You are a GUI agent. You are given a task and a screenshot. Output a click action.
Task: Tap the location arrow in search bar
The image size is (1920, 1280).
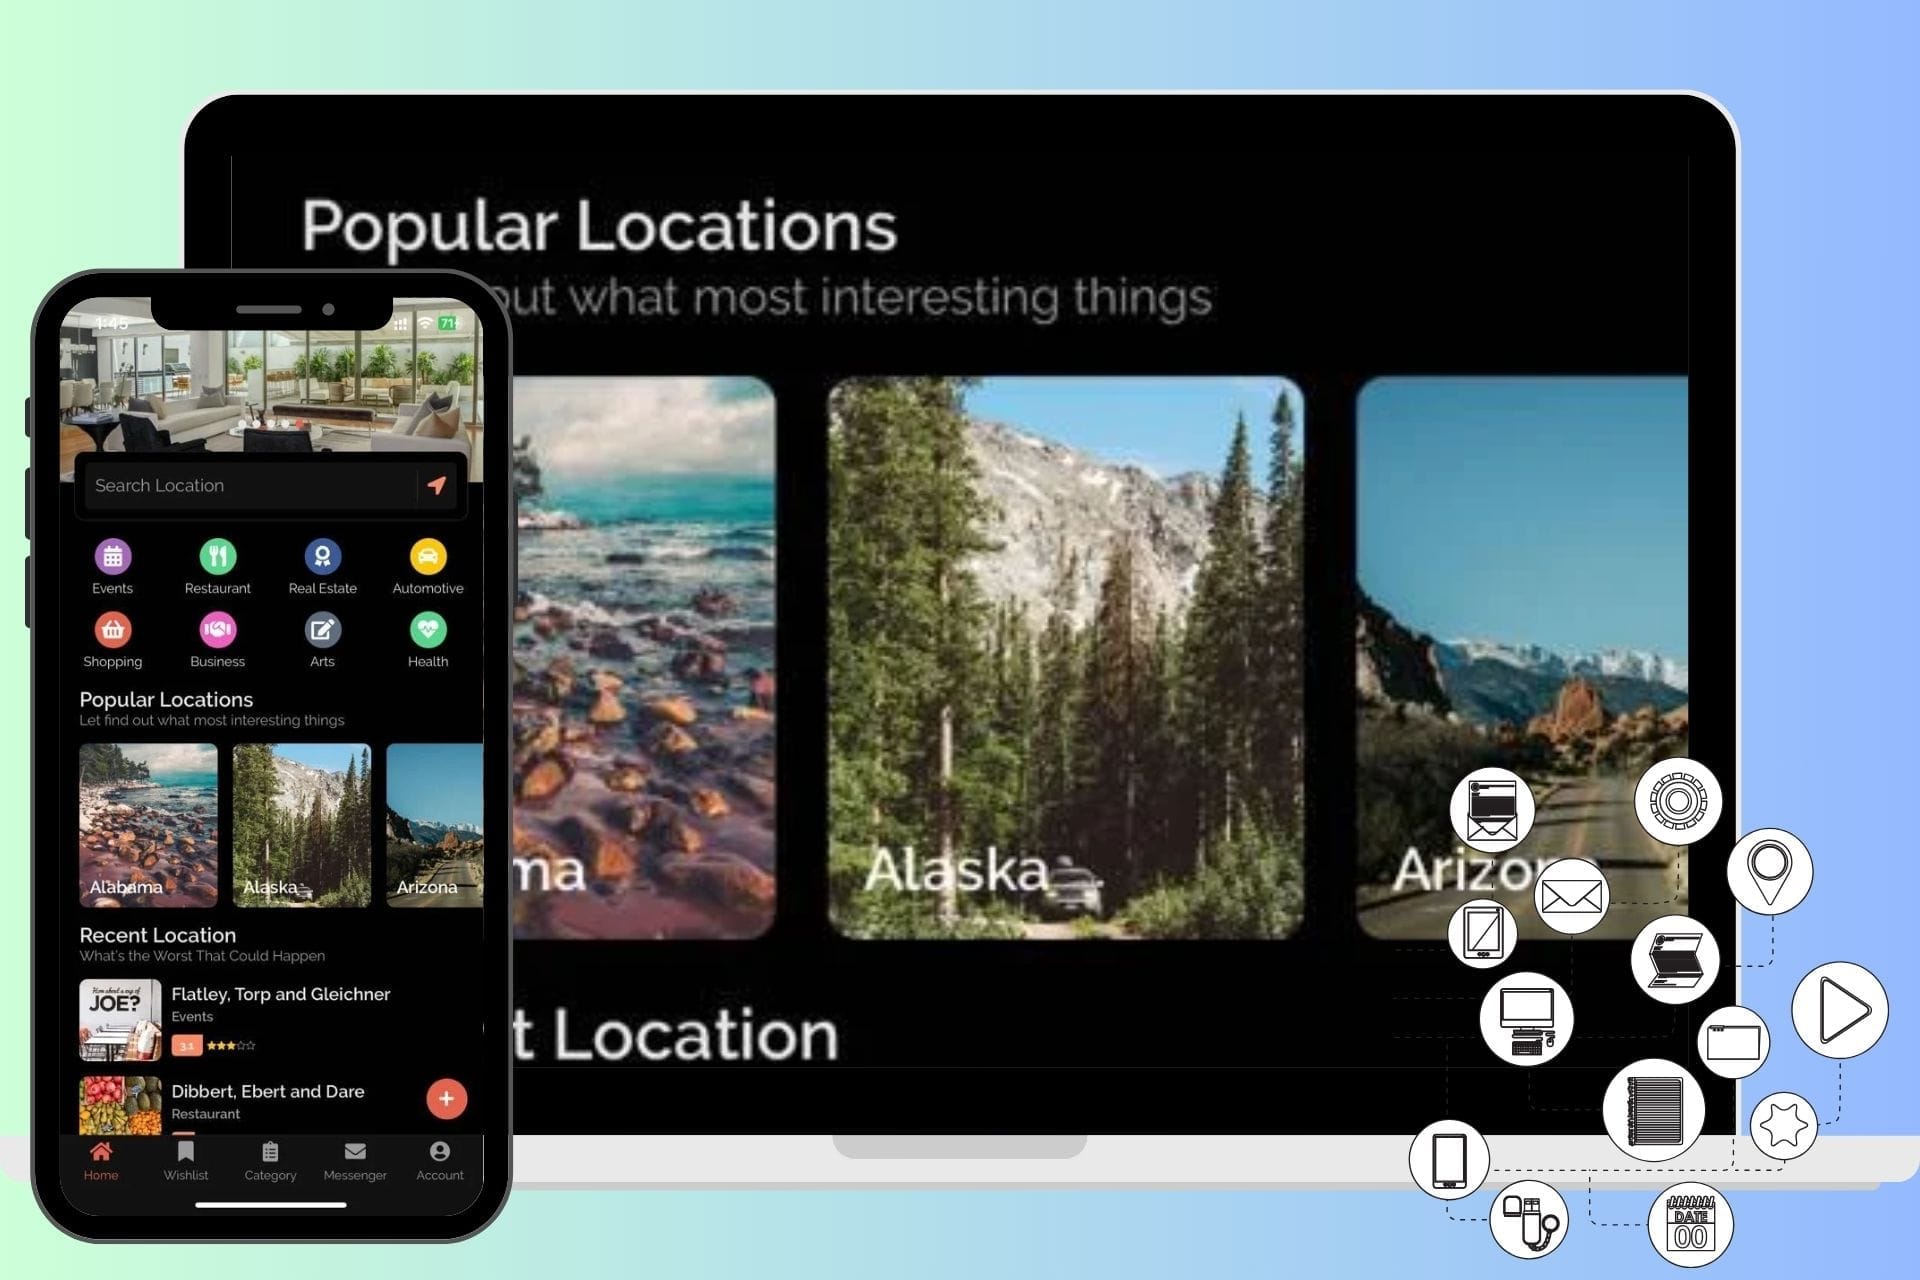click(437, 485)
